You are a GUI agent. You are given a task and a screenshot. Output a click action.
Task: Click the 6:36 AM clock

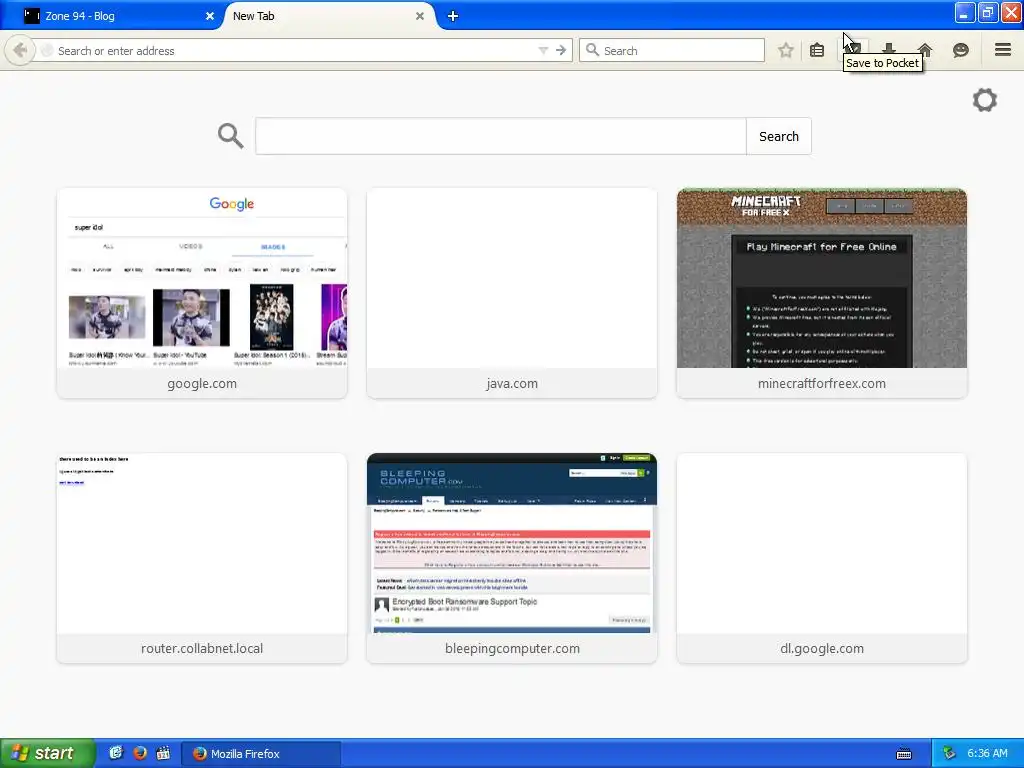click(987, 754)
